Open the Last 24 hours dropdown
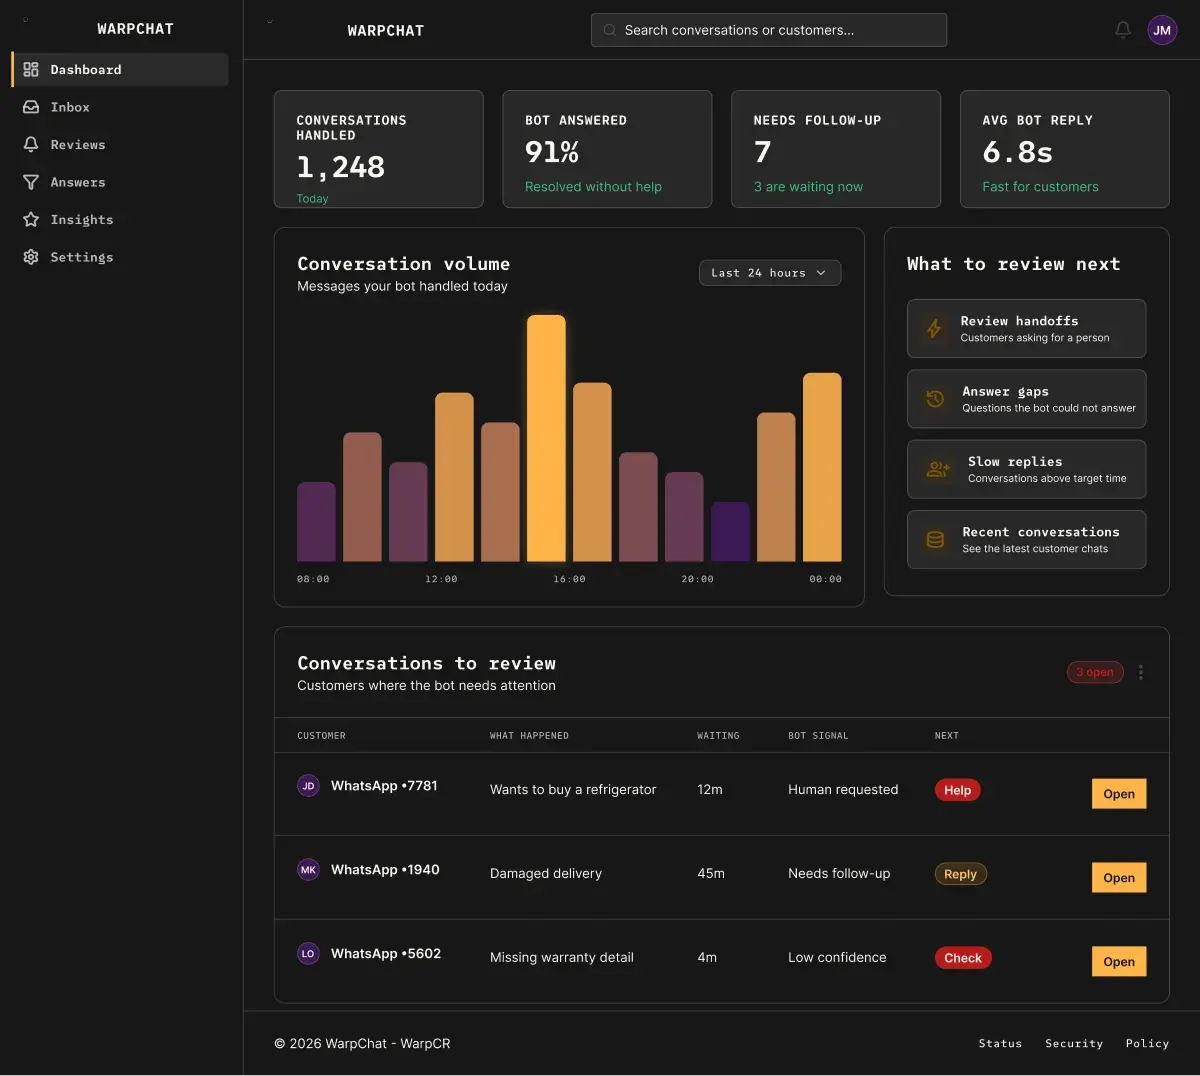 tap(770, 273)
